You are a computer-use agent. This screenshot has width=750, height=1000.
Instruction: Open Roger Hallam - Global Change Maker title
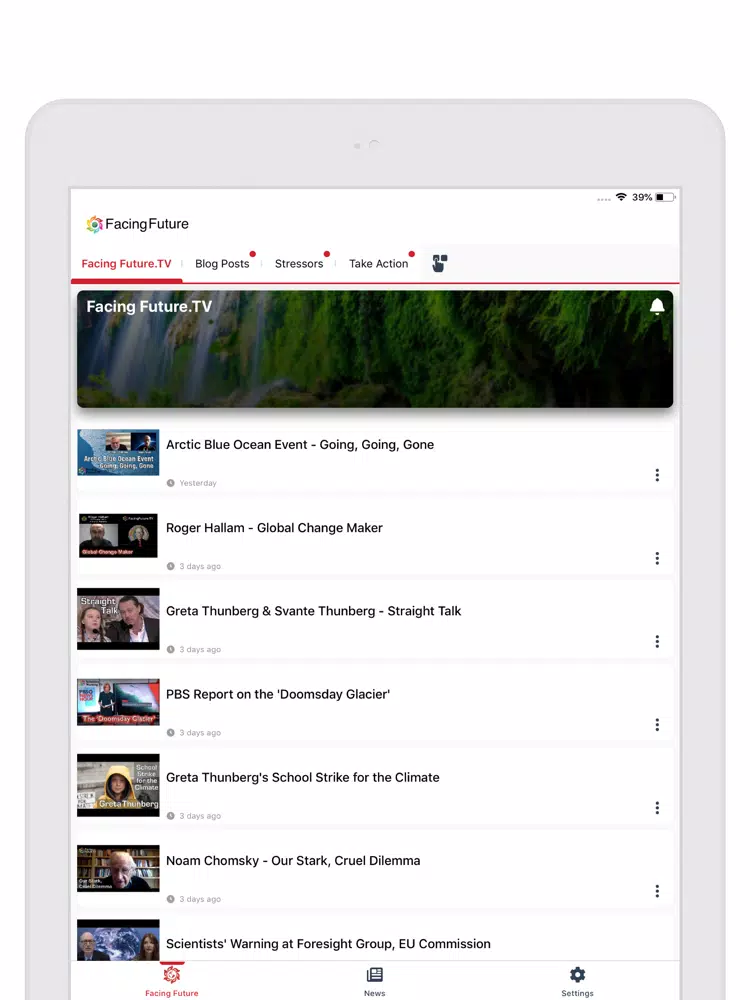pos(274,528)
